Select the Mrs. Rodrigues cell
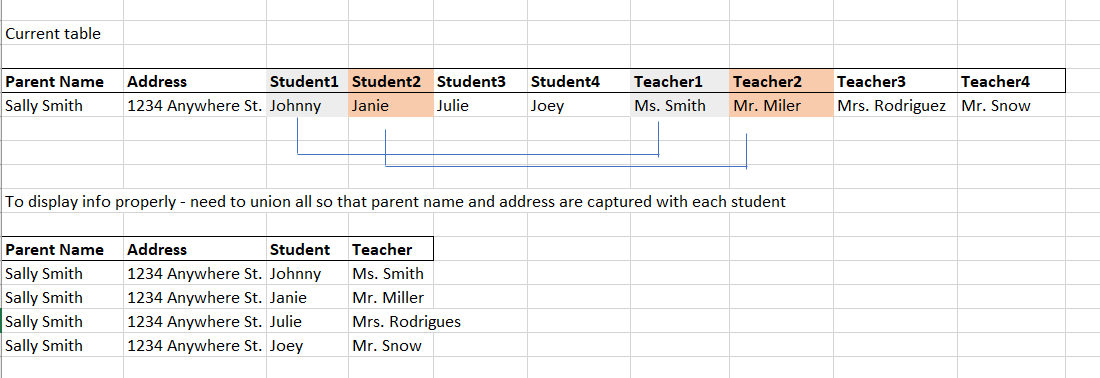Screen dimensions: 1100x378 click(406, 321)
